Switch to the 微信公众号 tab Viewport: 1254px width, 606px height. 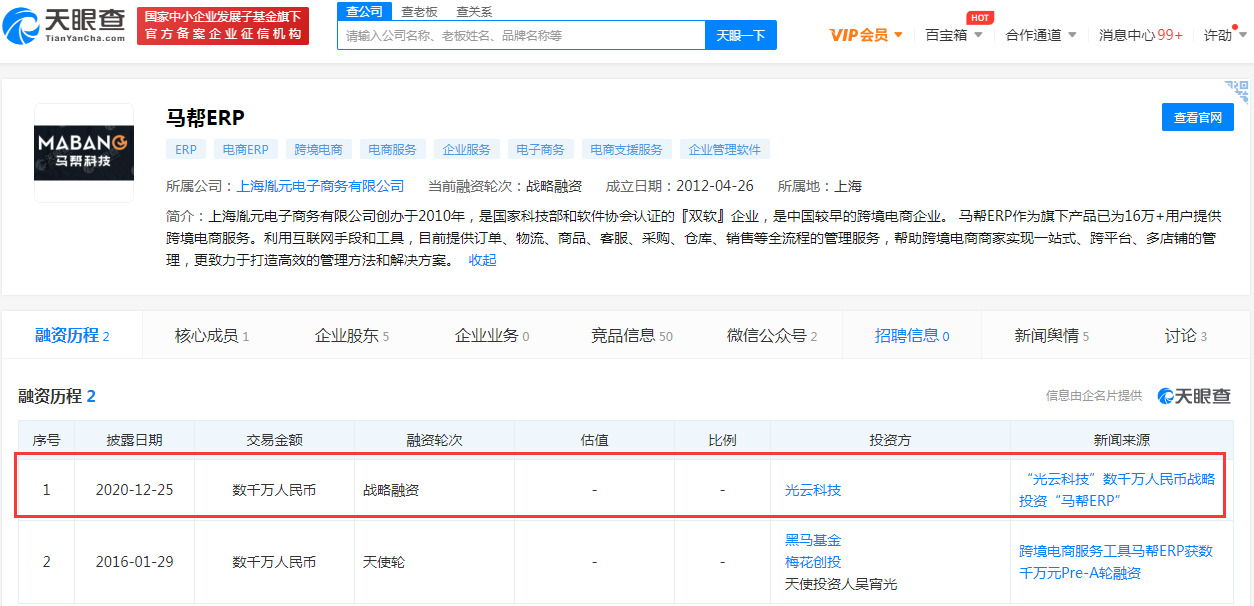pos(772,336)
